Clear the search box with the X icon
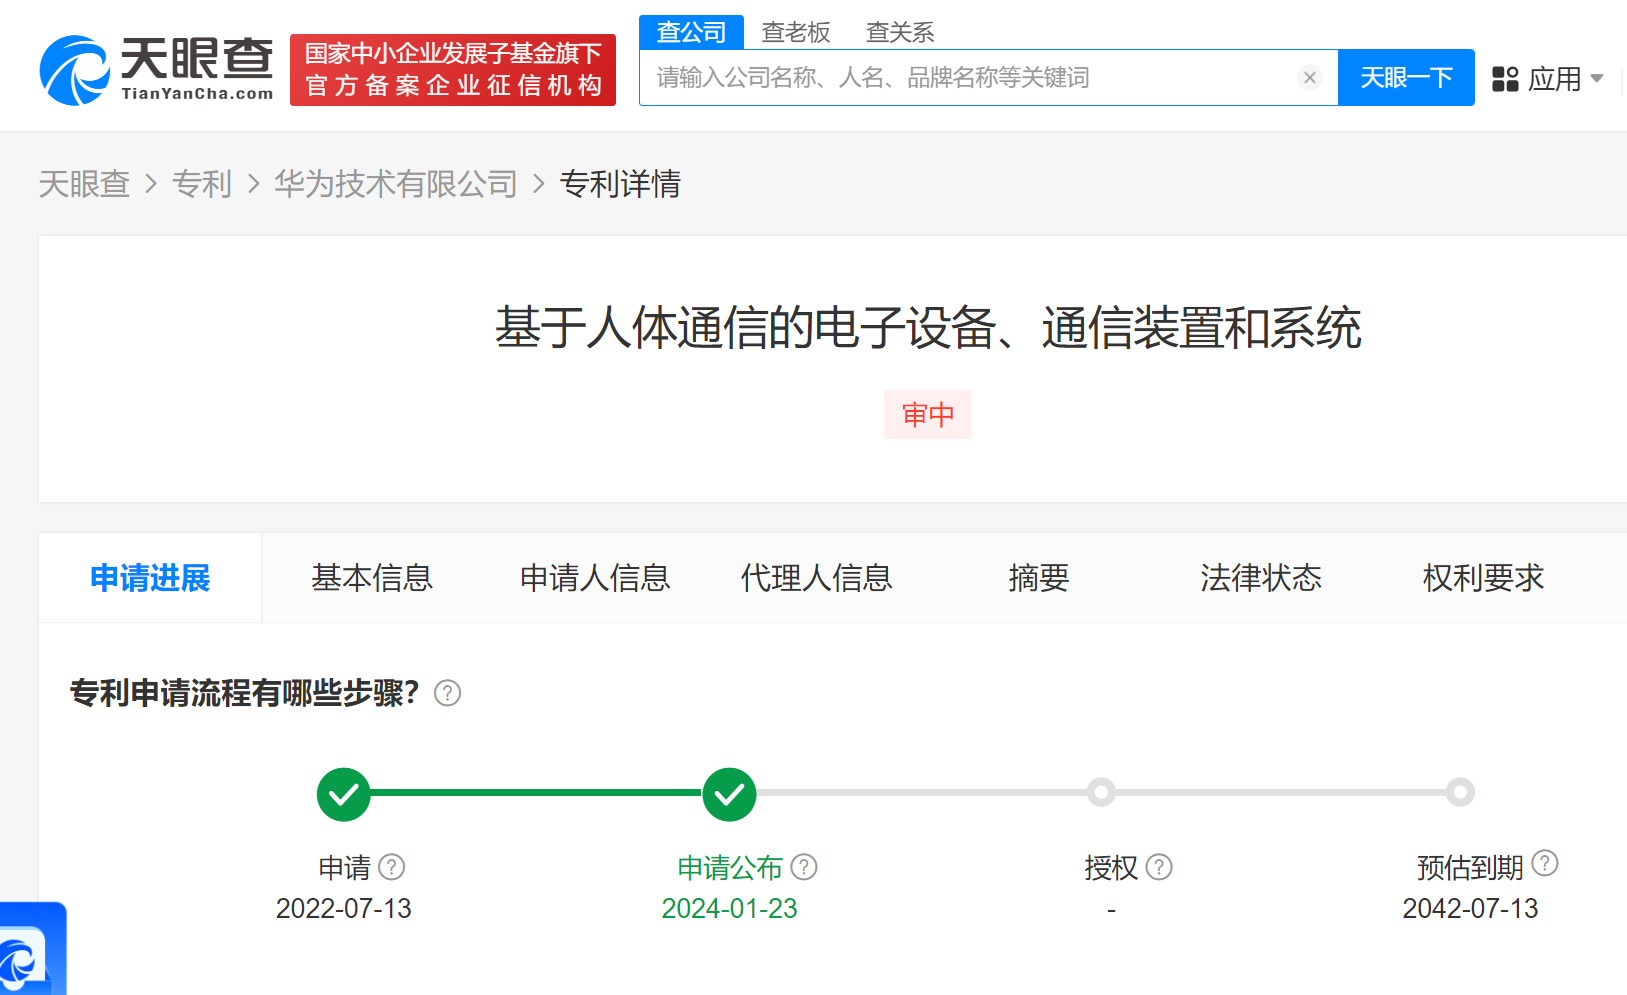Screen dimensions: 1627x995 pyautogui.click(x=1309, y=78)
